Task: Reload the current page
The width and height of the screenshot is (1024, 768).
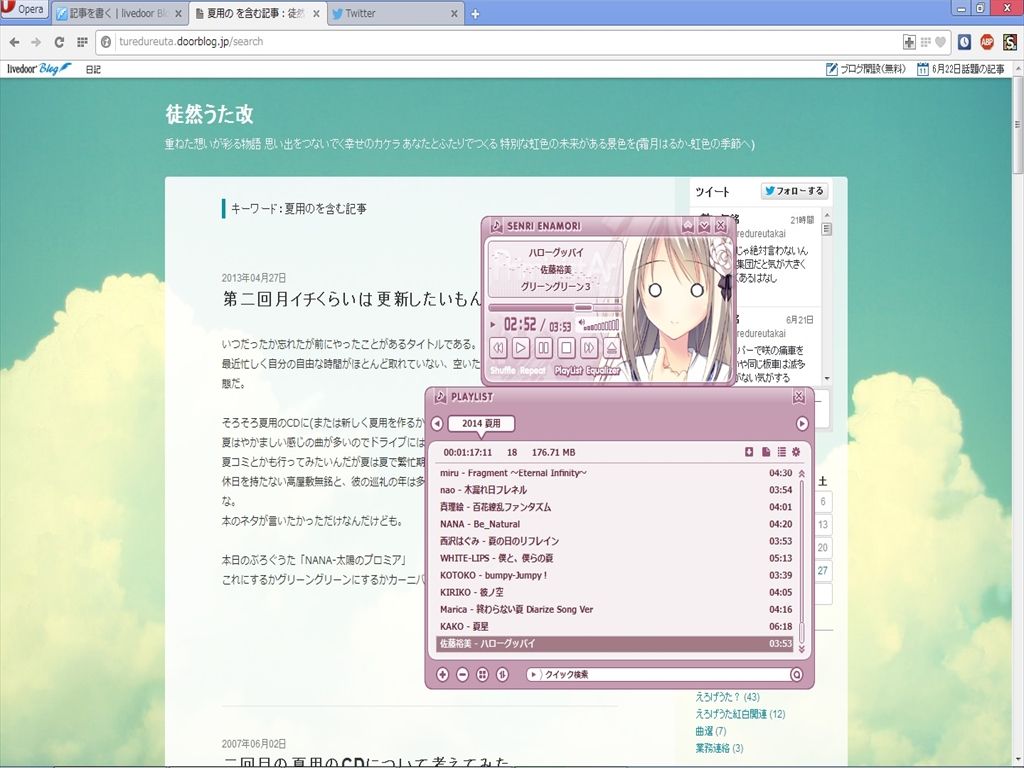Action: [59, 42]
